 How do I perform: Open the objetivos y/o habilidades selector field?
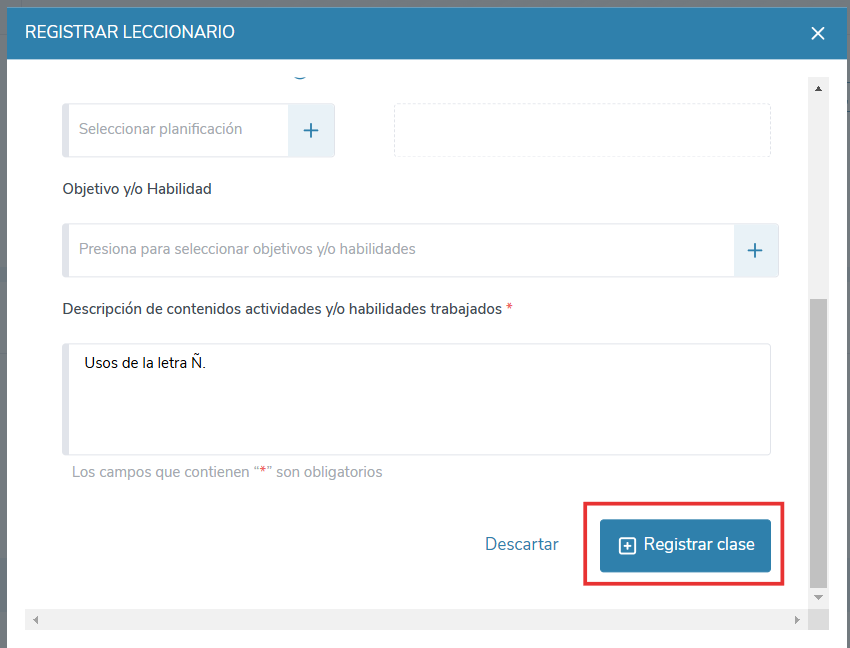[x=398, y=250]
